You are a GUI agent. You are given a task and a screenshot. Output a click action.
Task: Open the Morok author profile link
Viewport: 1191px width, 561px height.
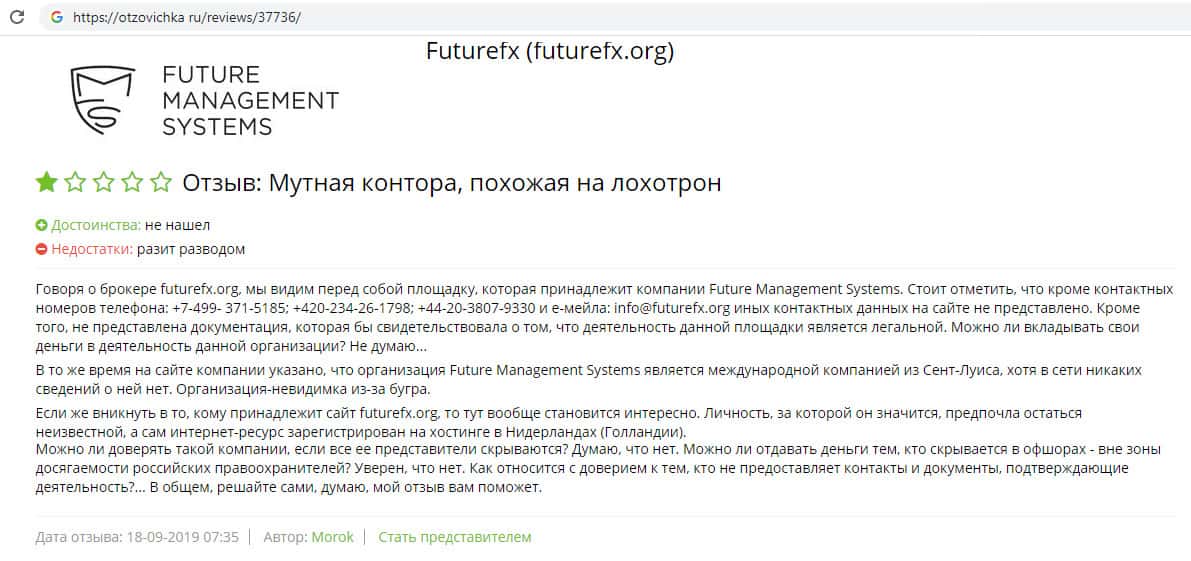click(332, 537)
